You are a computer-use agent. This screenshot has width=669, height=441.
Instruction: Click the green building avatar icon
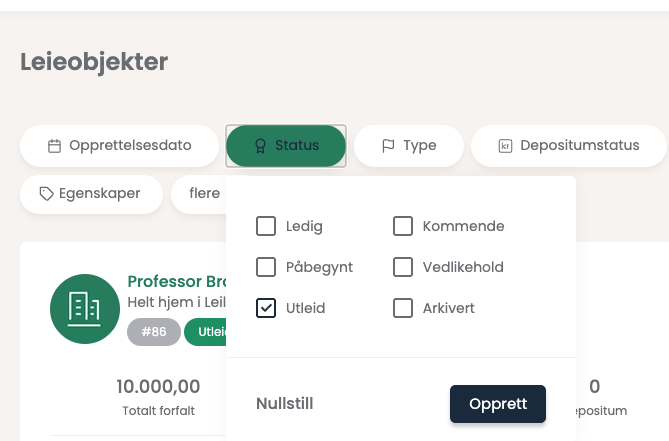[x=85, y=308]
